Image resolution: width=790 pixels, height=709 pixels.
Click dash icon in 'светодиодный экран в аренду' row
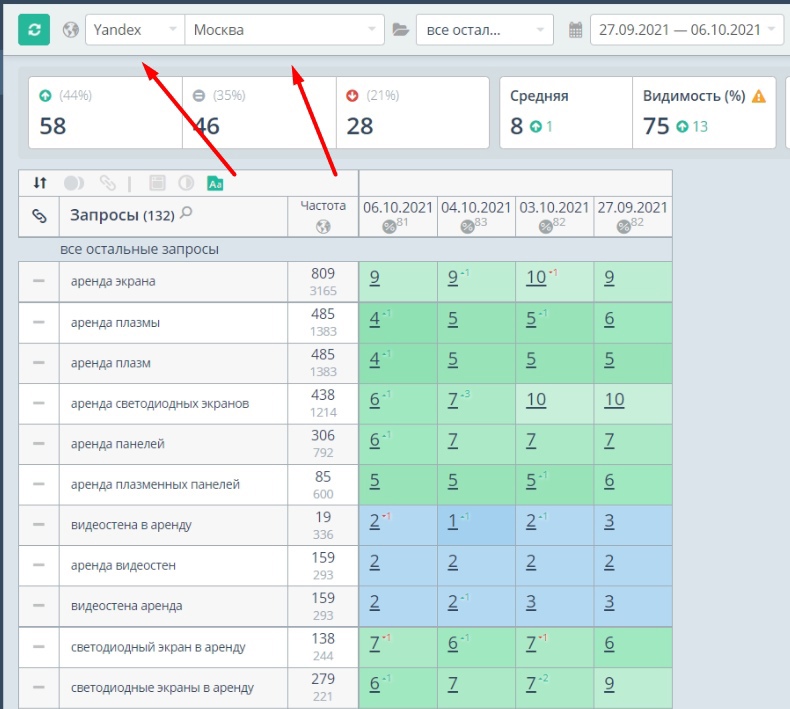tap(39, 647)
